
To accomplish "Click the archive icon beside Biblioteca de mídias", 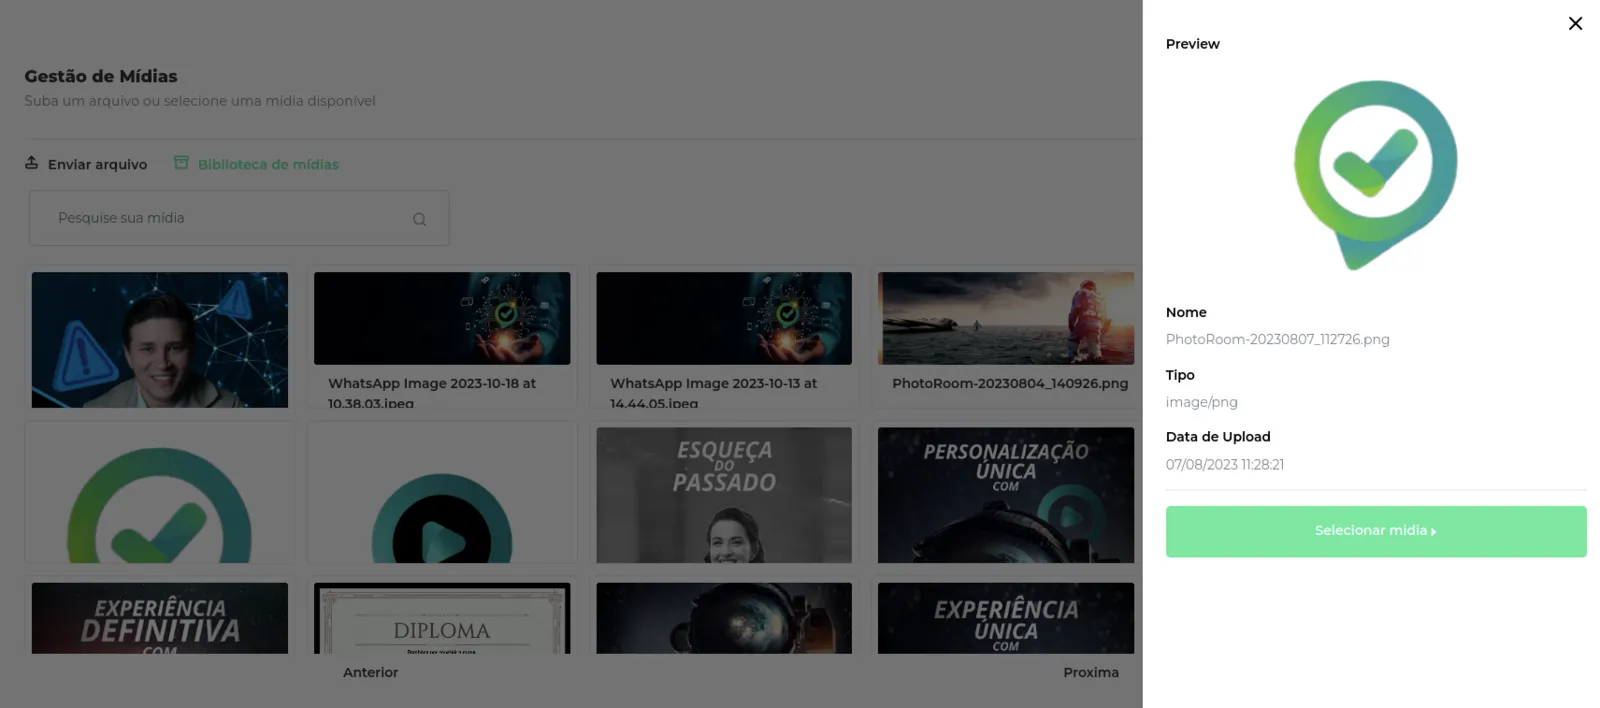I will (181, 163).
